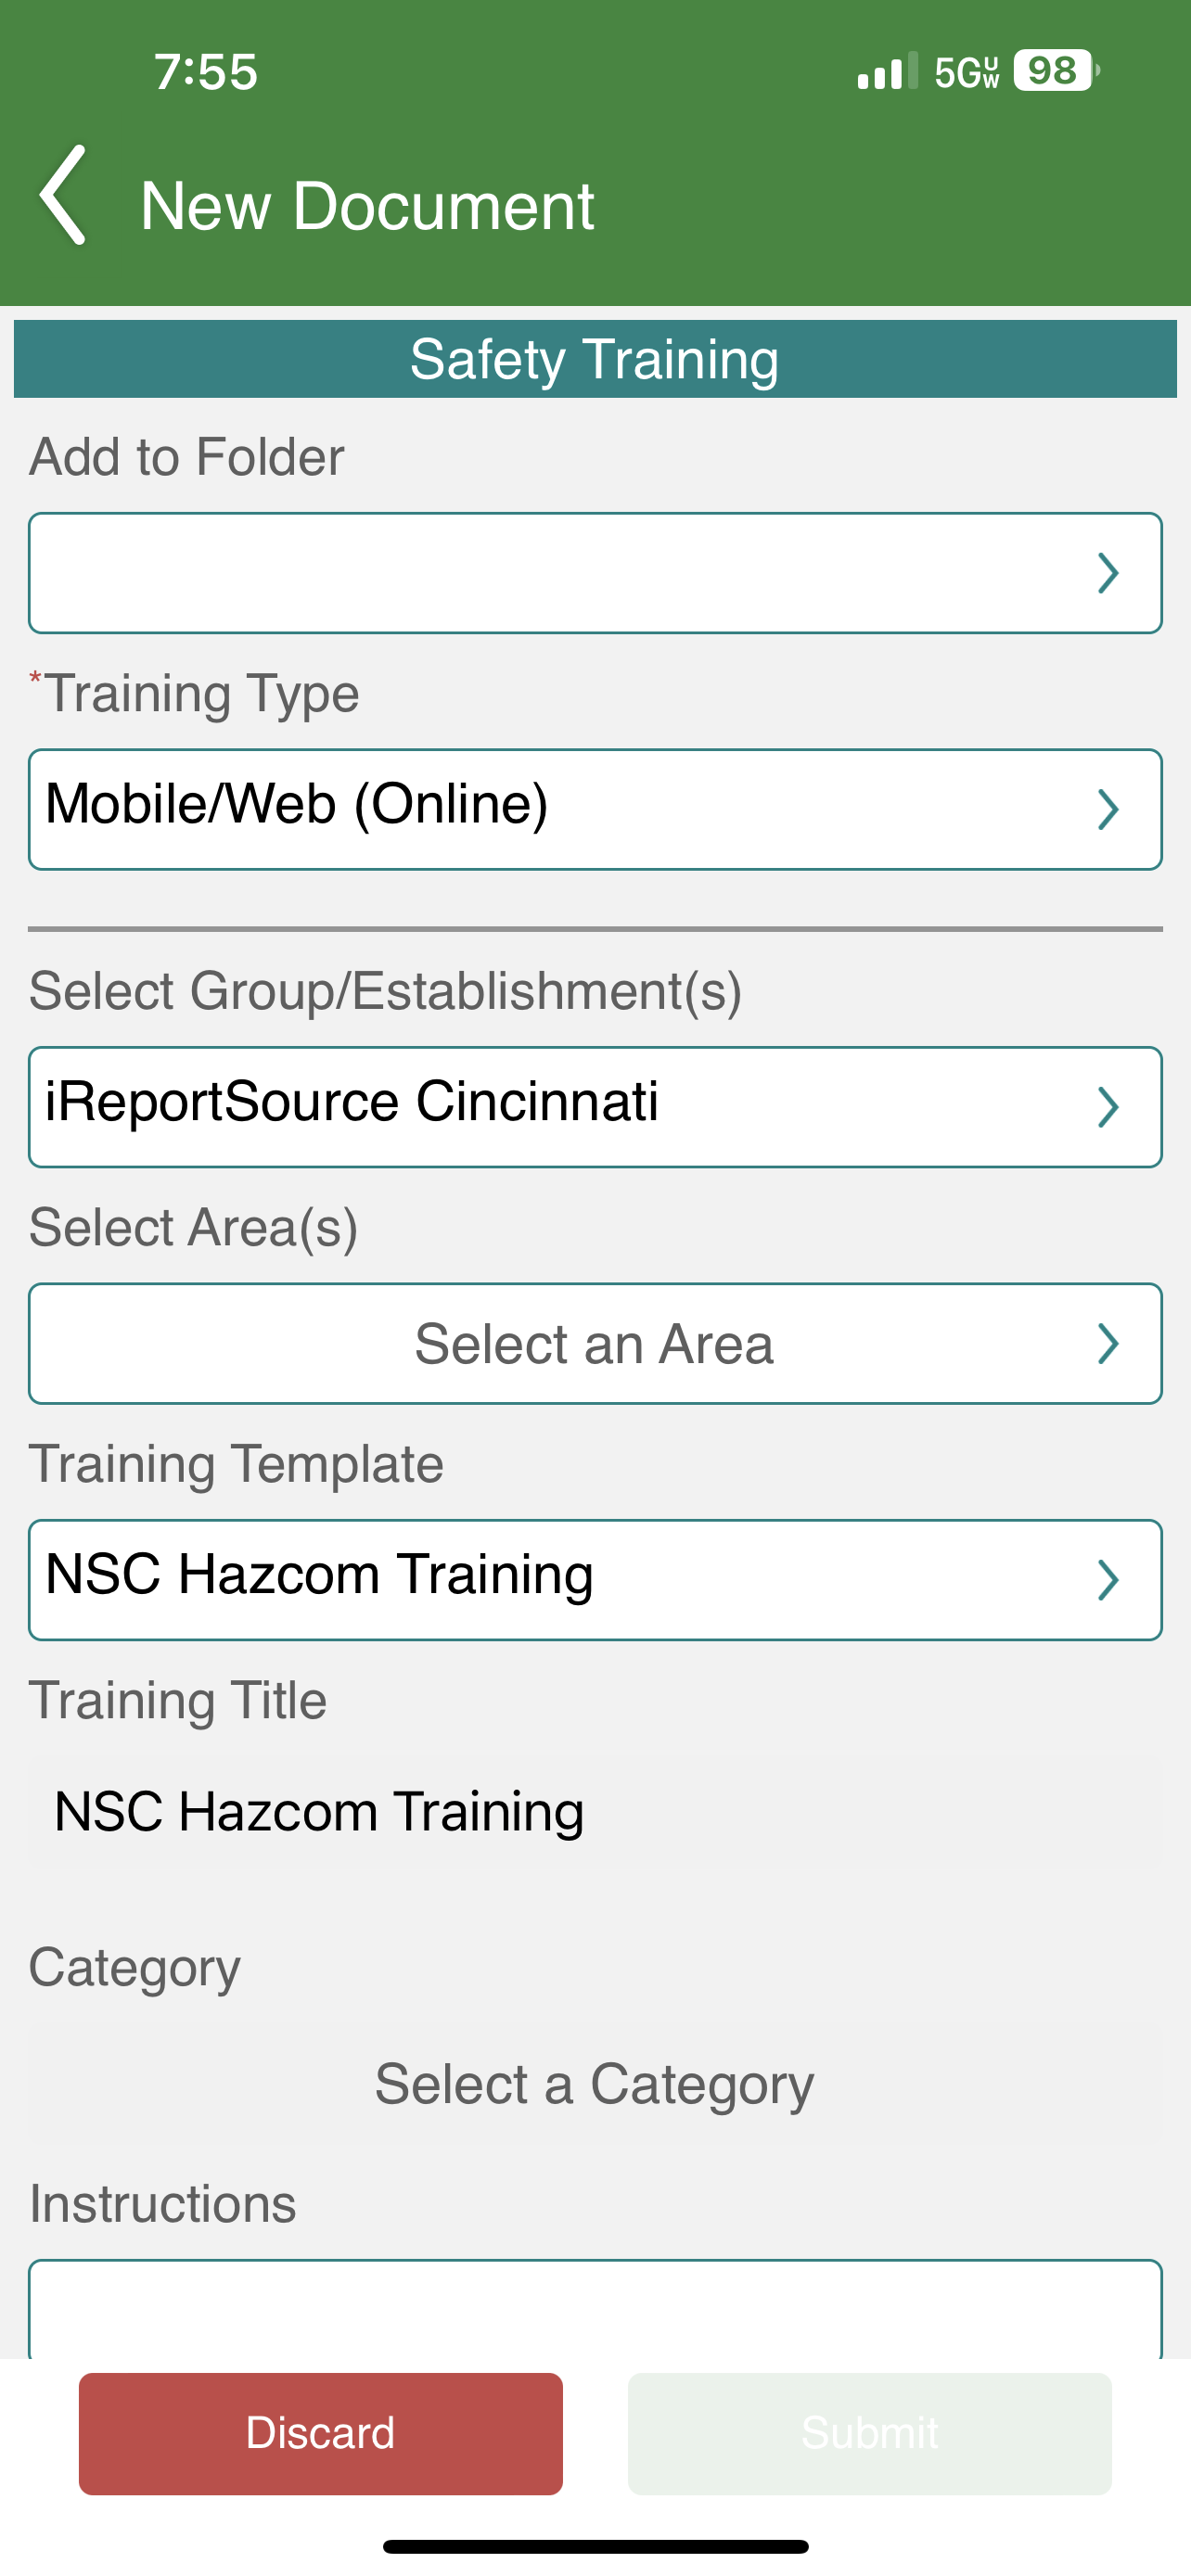
Task: Tap the chevron in Add to Folder field
Action: [1107, 574]
